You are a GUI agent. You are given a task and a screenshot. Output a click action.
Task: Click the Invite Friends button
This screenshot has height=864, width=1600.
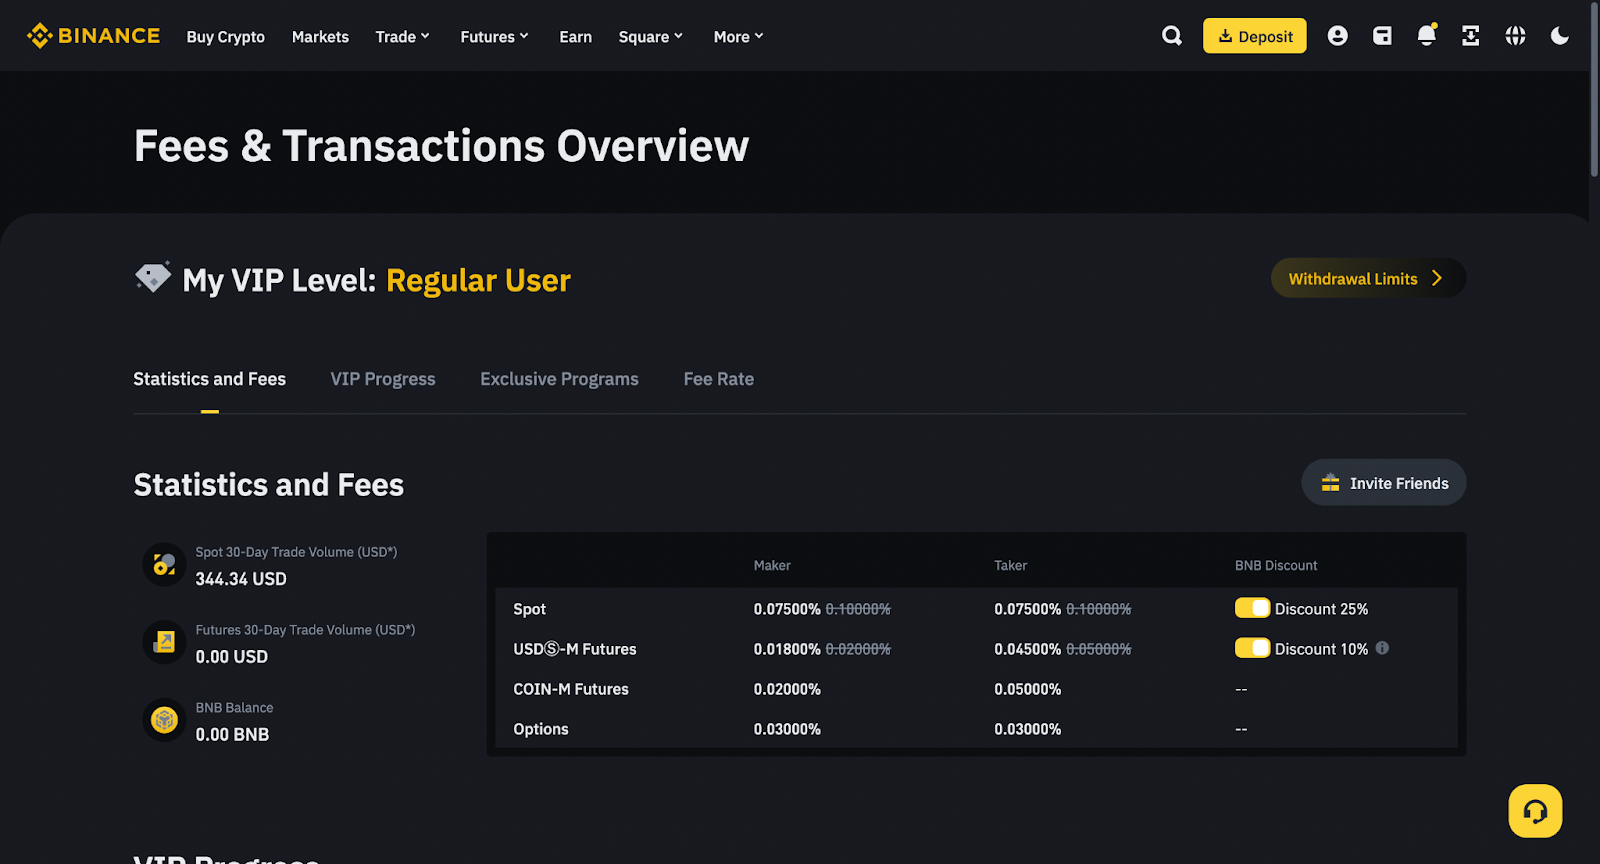click(1384, 483)
